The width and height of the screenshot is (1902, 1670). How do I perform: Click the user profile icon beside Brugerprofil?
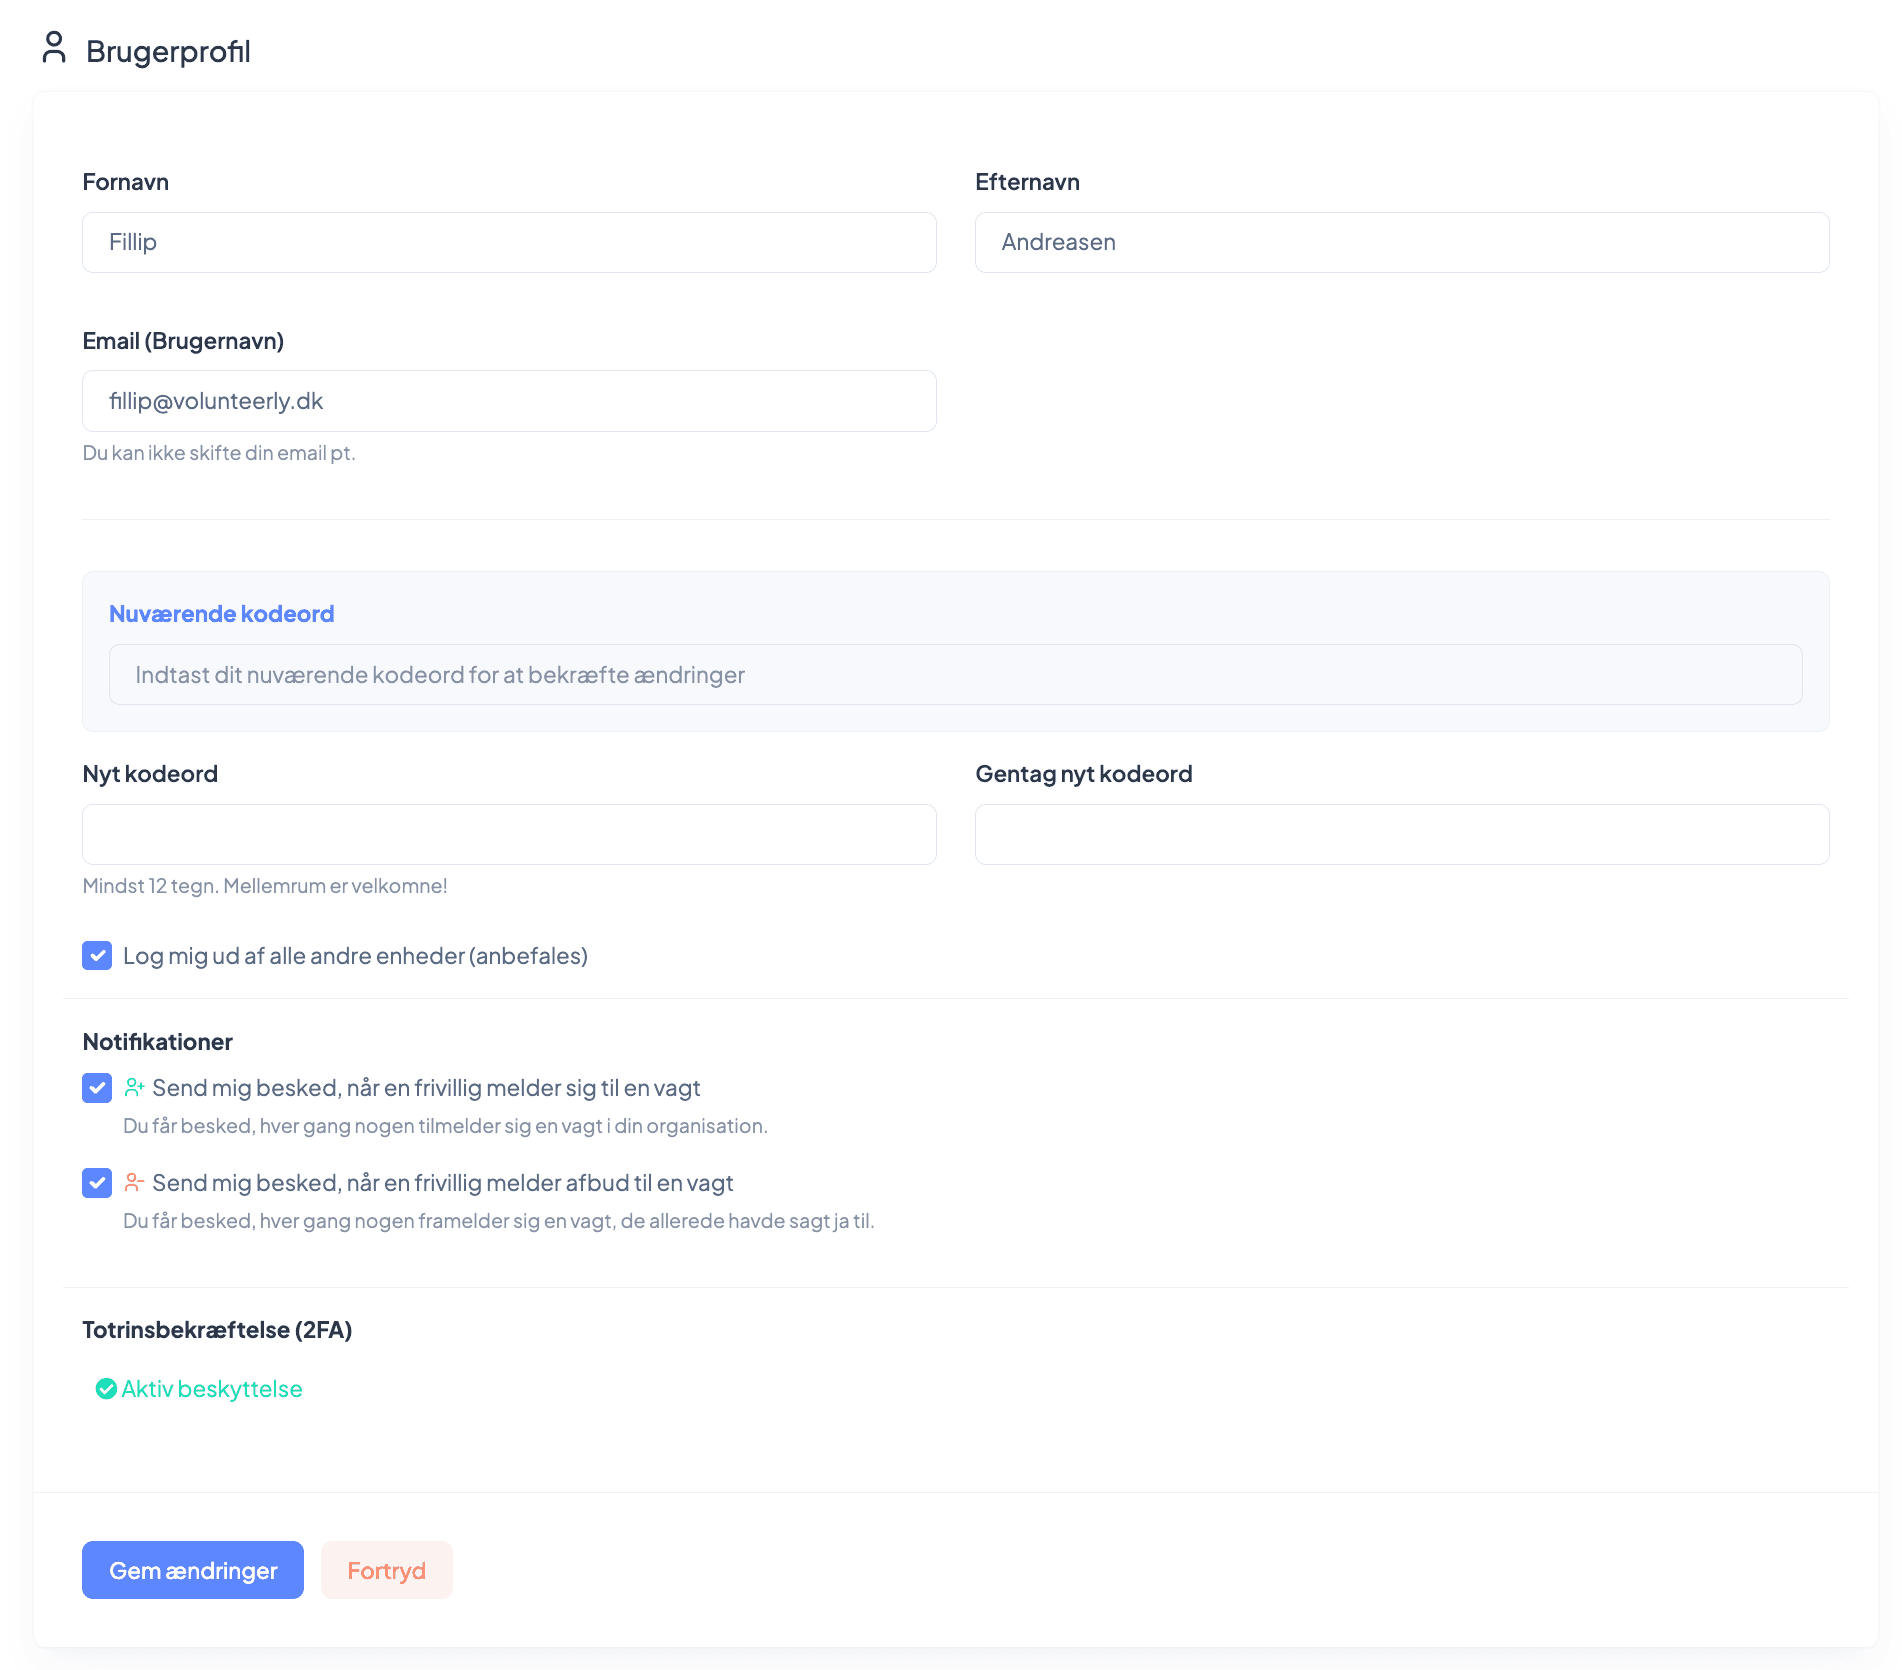[54, 47]
